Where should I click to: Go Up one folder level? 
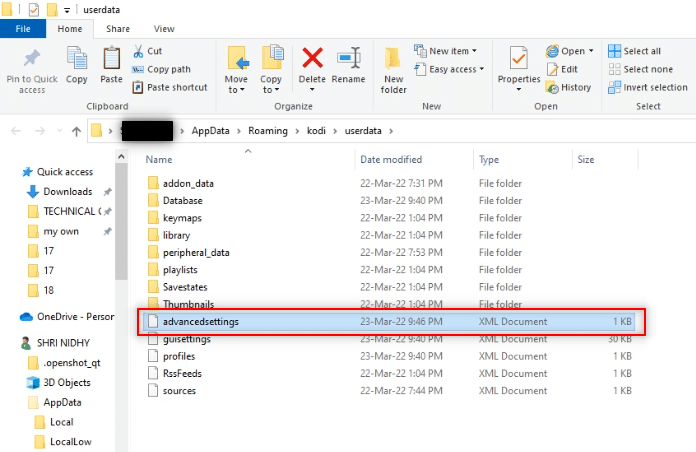click(x=76, y=131)
